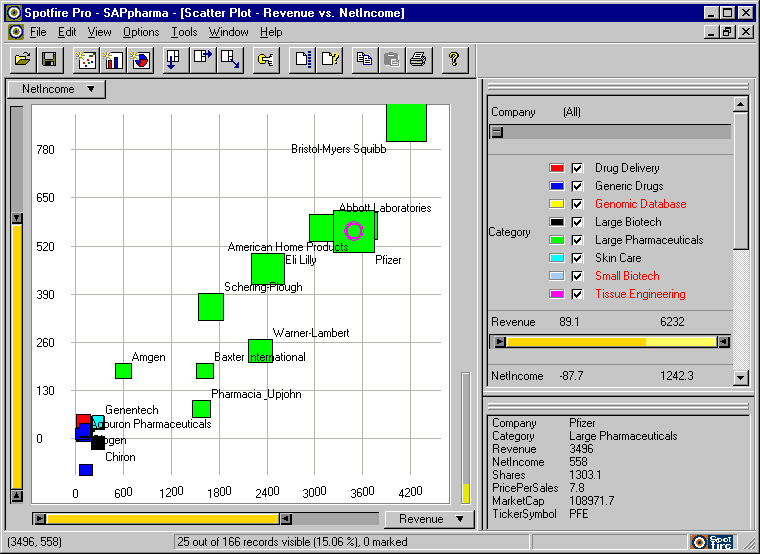The height and width of the screenshot is (554, 760).
Task: Cascade windows with diagonal-arrow icon
Action: [230, 60]
